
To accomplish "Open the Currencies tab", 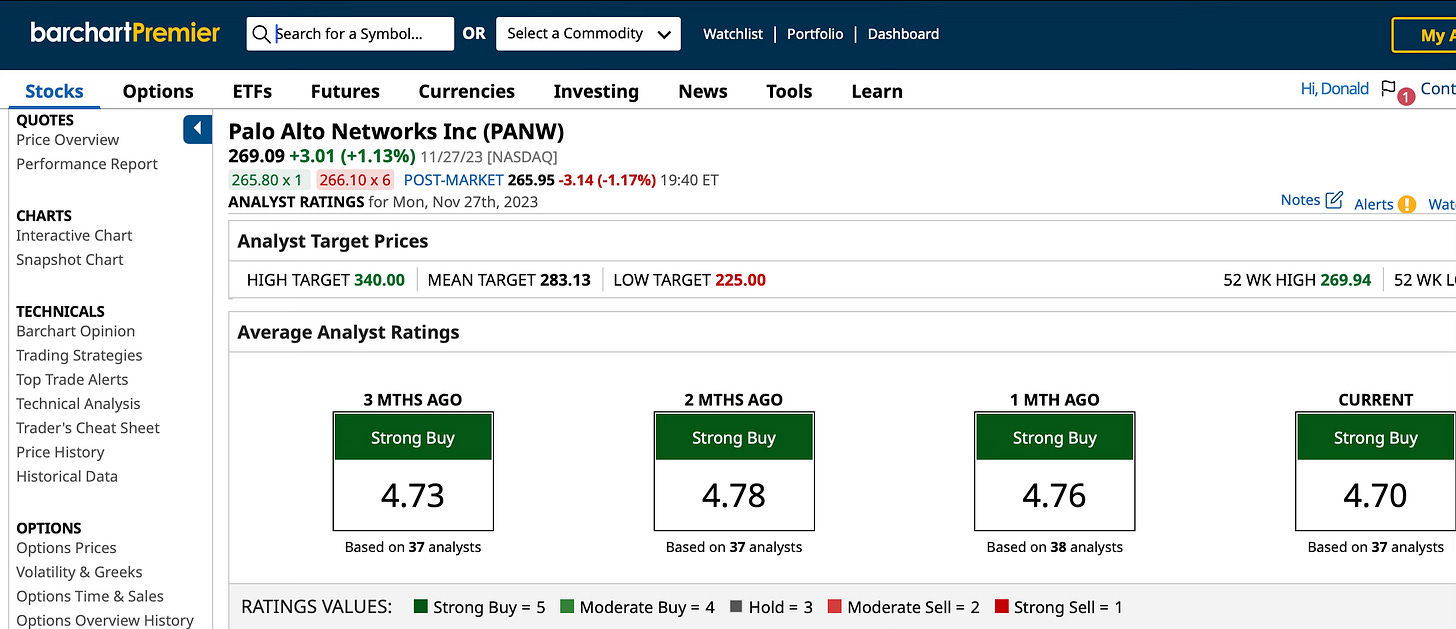I will tap(466, 91).
